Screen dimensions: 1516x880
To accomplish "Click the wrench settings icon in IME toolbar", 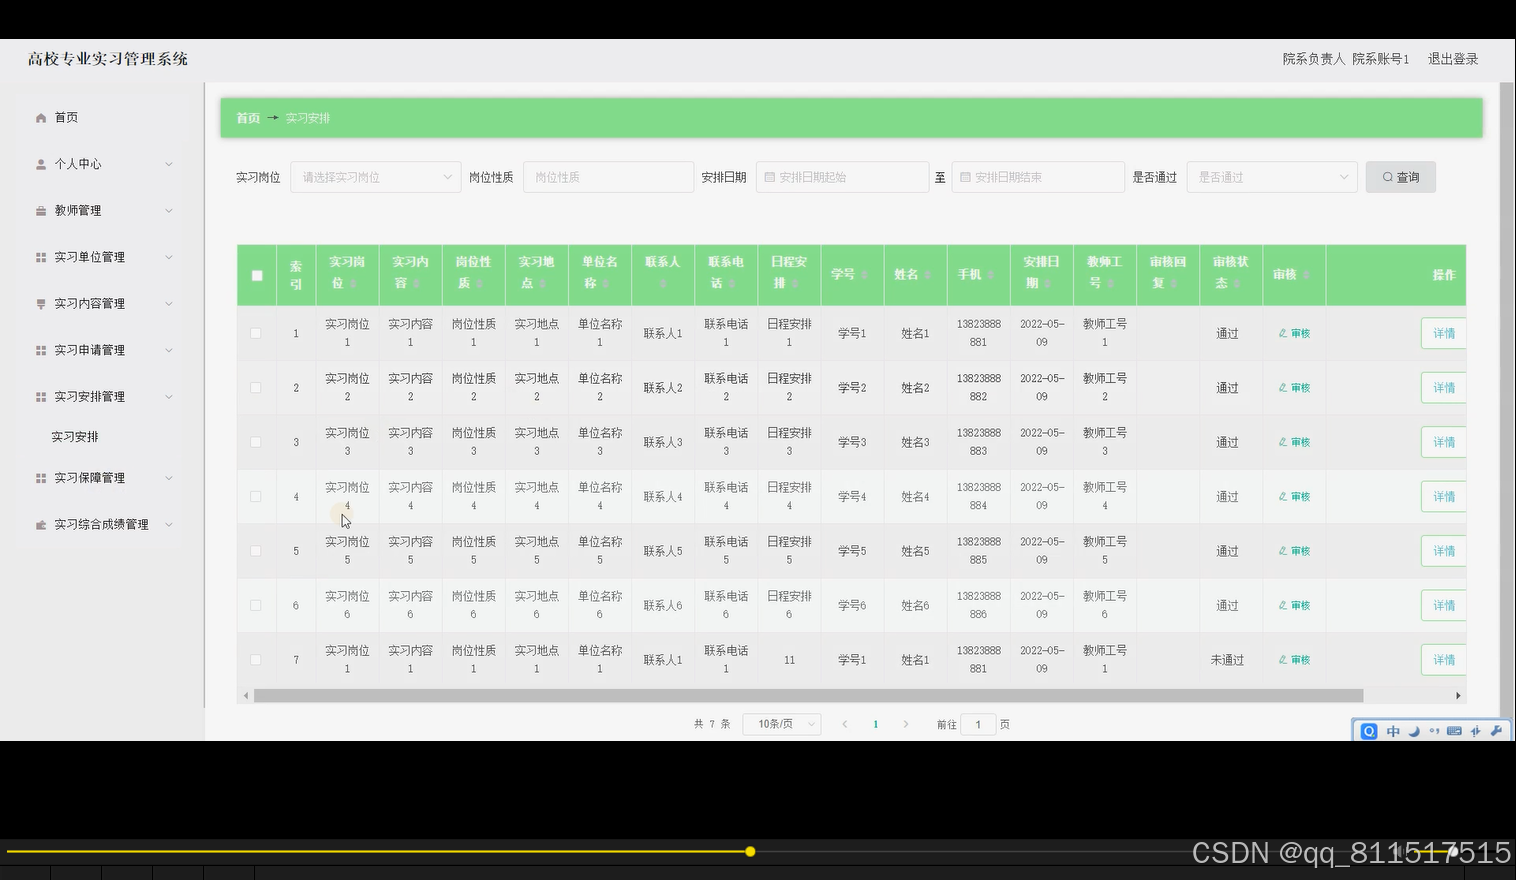I will (1496, 731).
